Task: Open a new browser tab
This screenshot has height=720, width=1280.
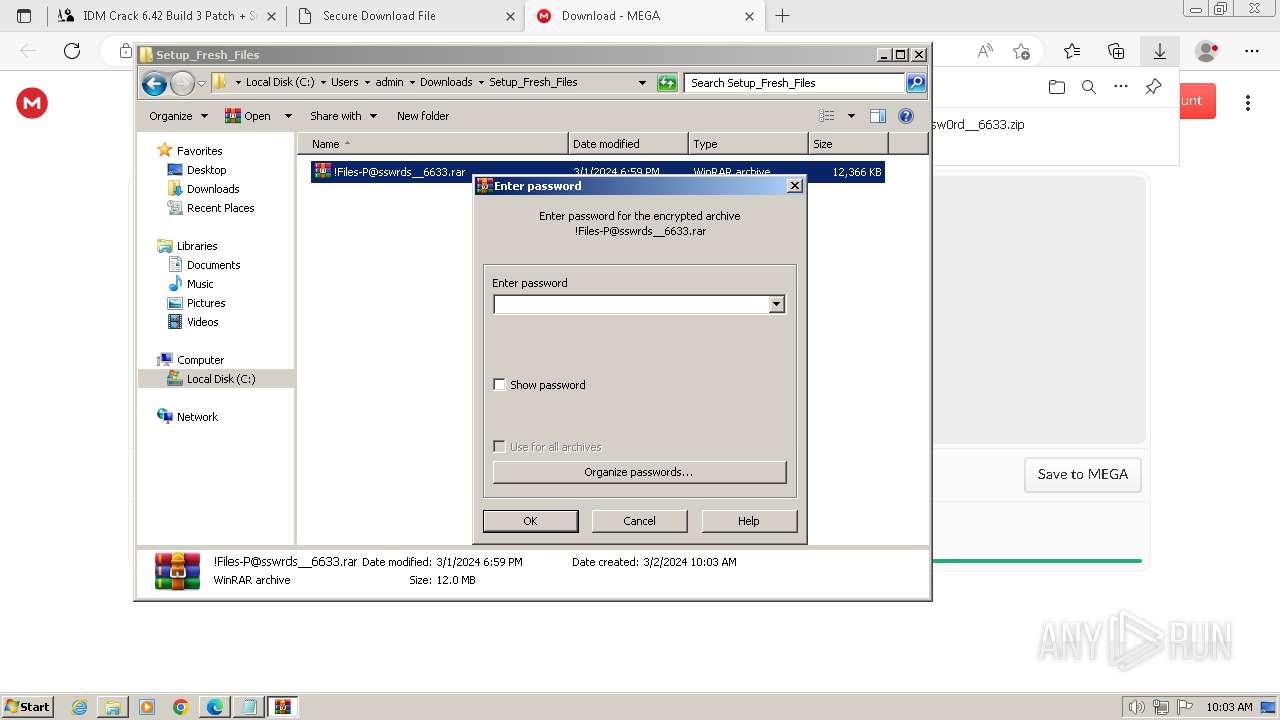Action: coord(782,16)
